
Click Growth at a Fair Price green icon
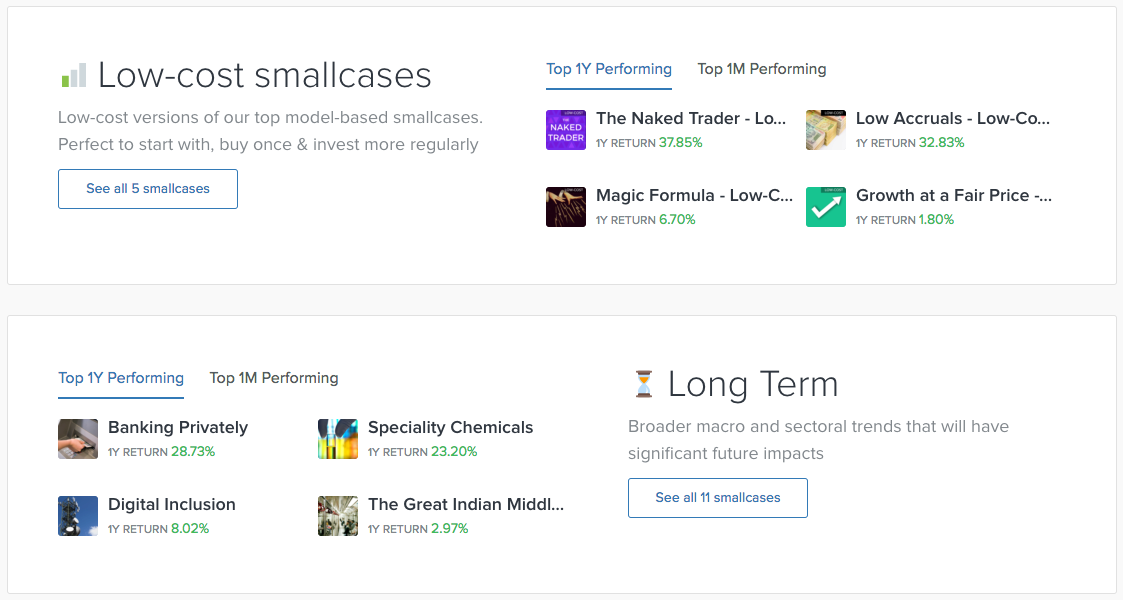(825, 207)
